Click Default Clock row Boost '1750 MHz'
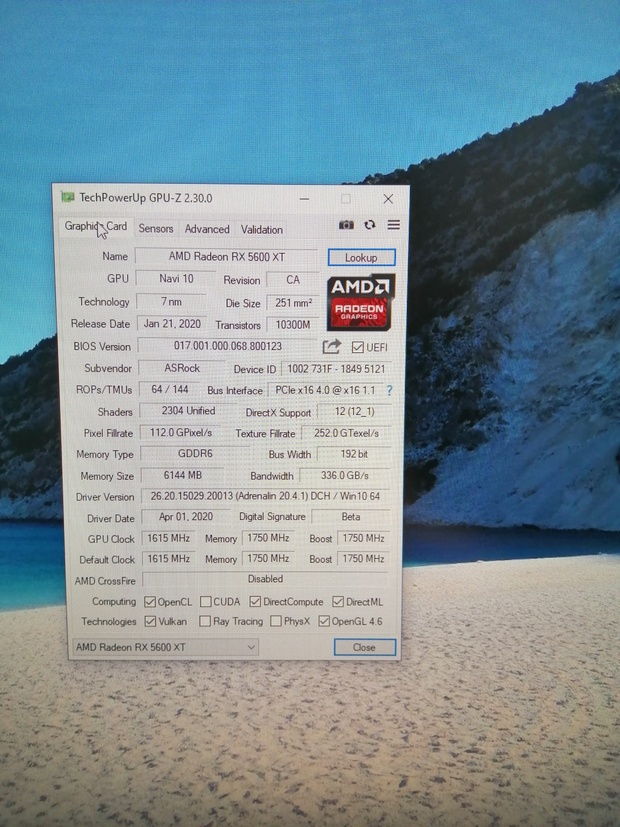This screenshot has height=827, width=620. [x=363, y=559]
